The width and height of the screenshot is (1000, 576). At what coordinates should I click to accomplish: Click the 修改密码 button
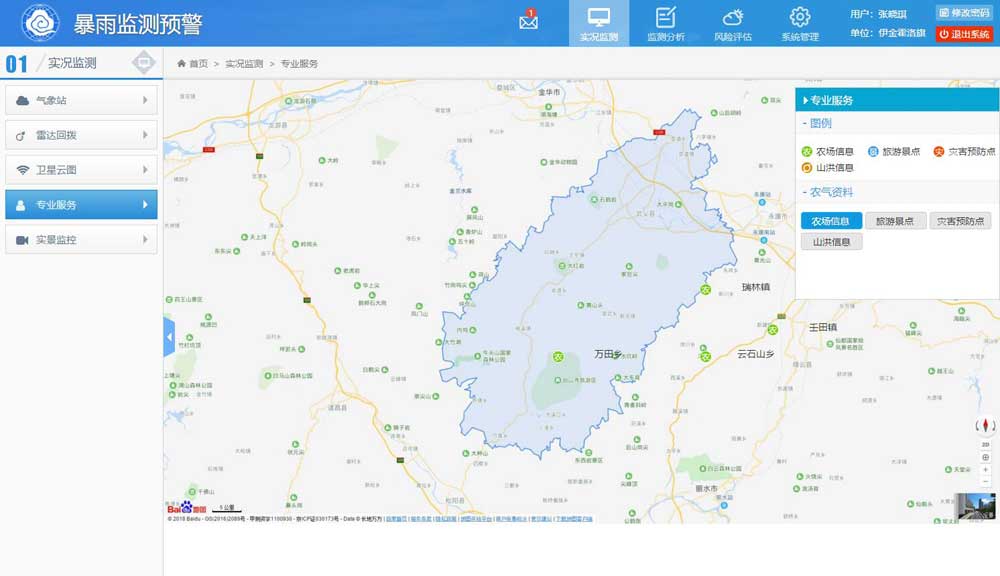click(964, 13)
